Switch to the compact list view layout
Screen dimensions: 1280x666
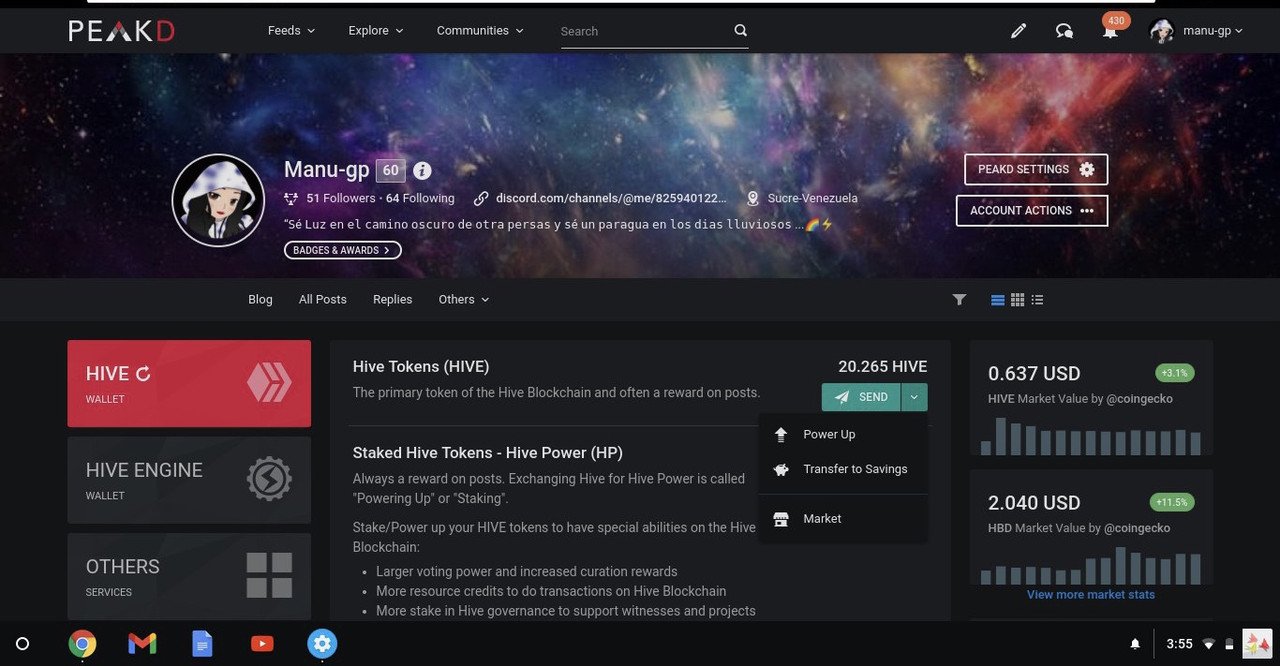1038,299
